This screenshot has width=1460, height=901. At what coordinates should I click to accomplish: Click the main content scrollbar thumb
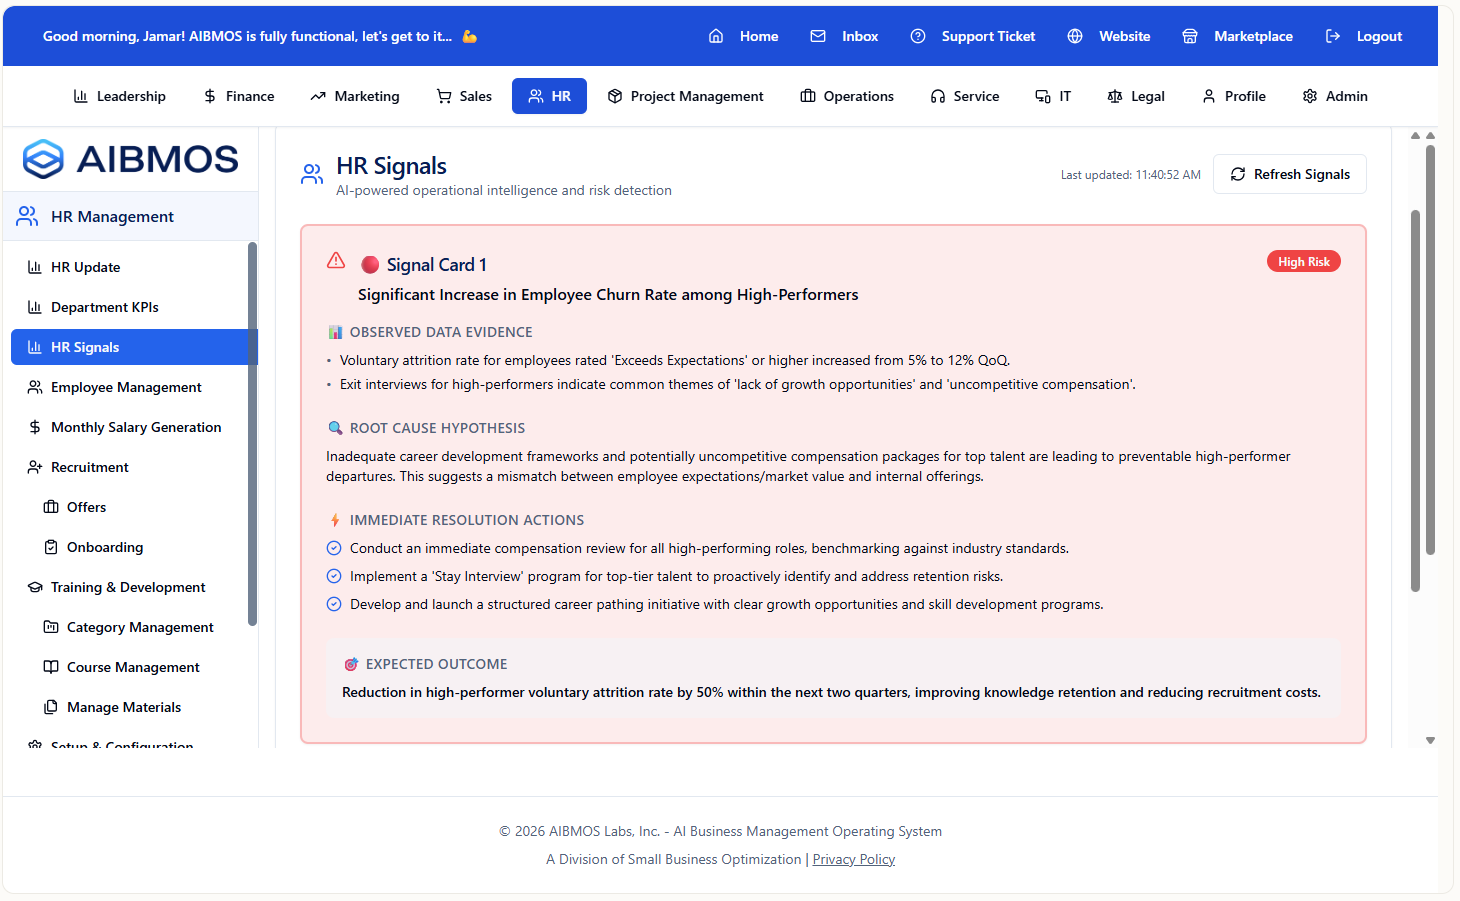[x=1415, y=400]
